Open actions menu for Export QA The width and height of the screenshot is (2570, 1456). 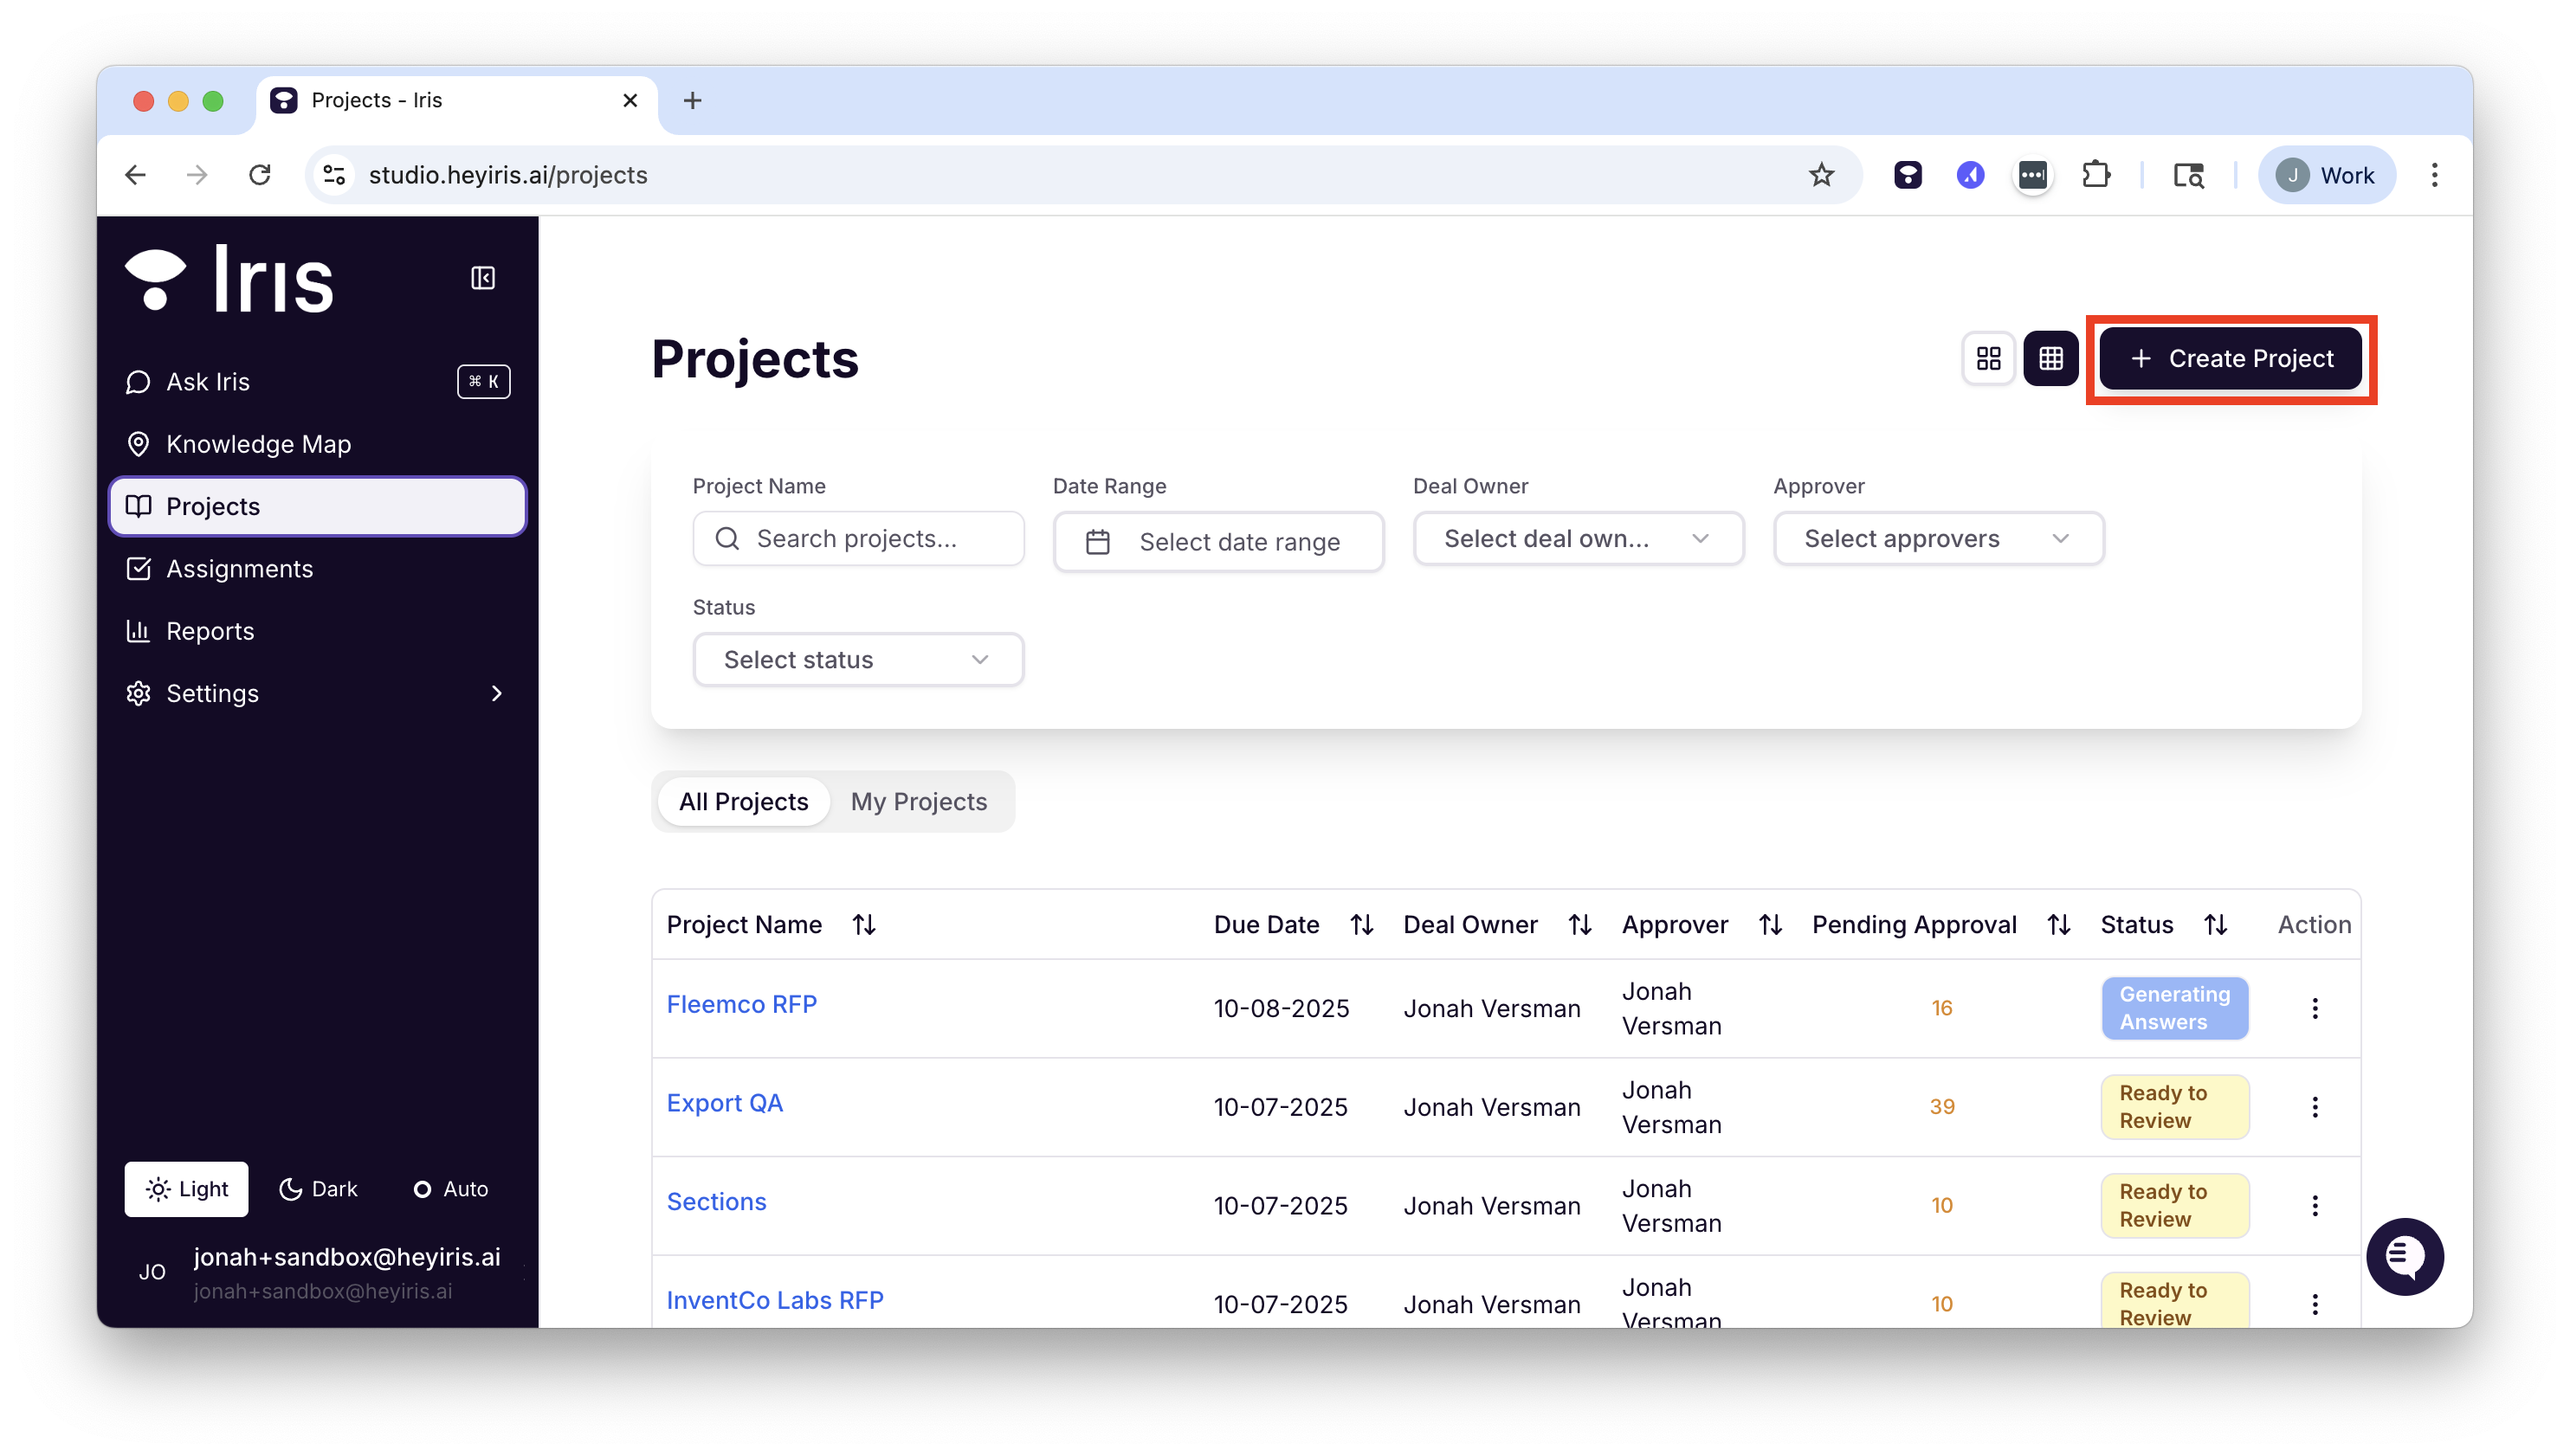coord(2314,1107)
